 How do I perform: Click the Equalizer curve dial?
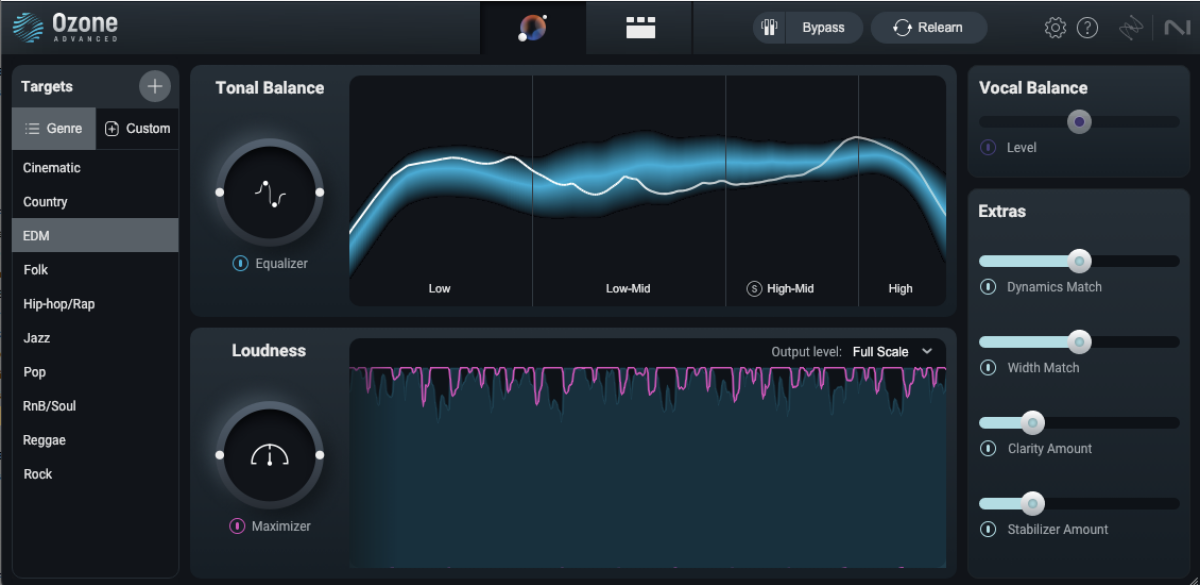click(x=269, y=192)
